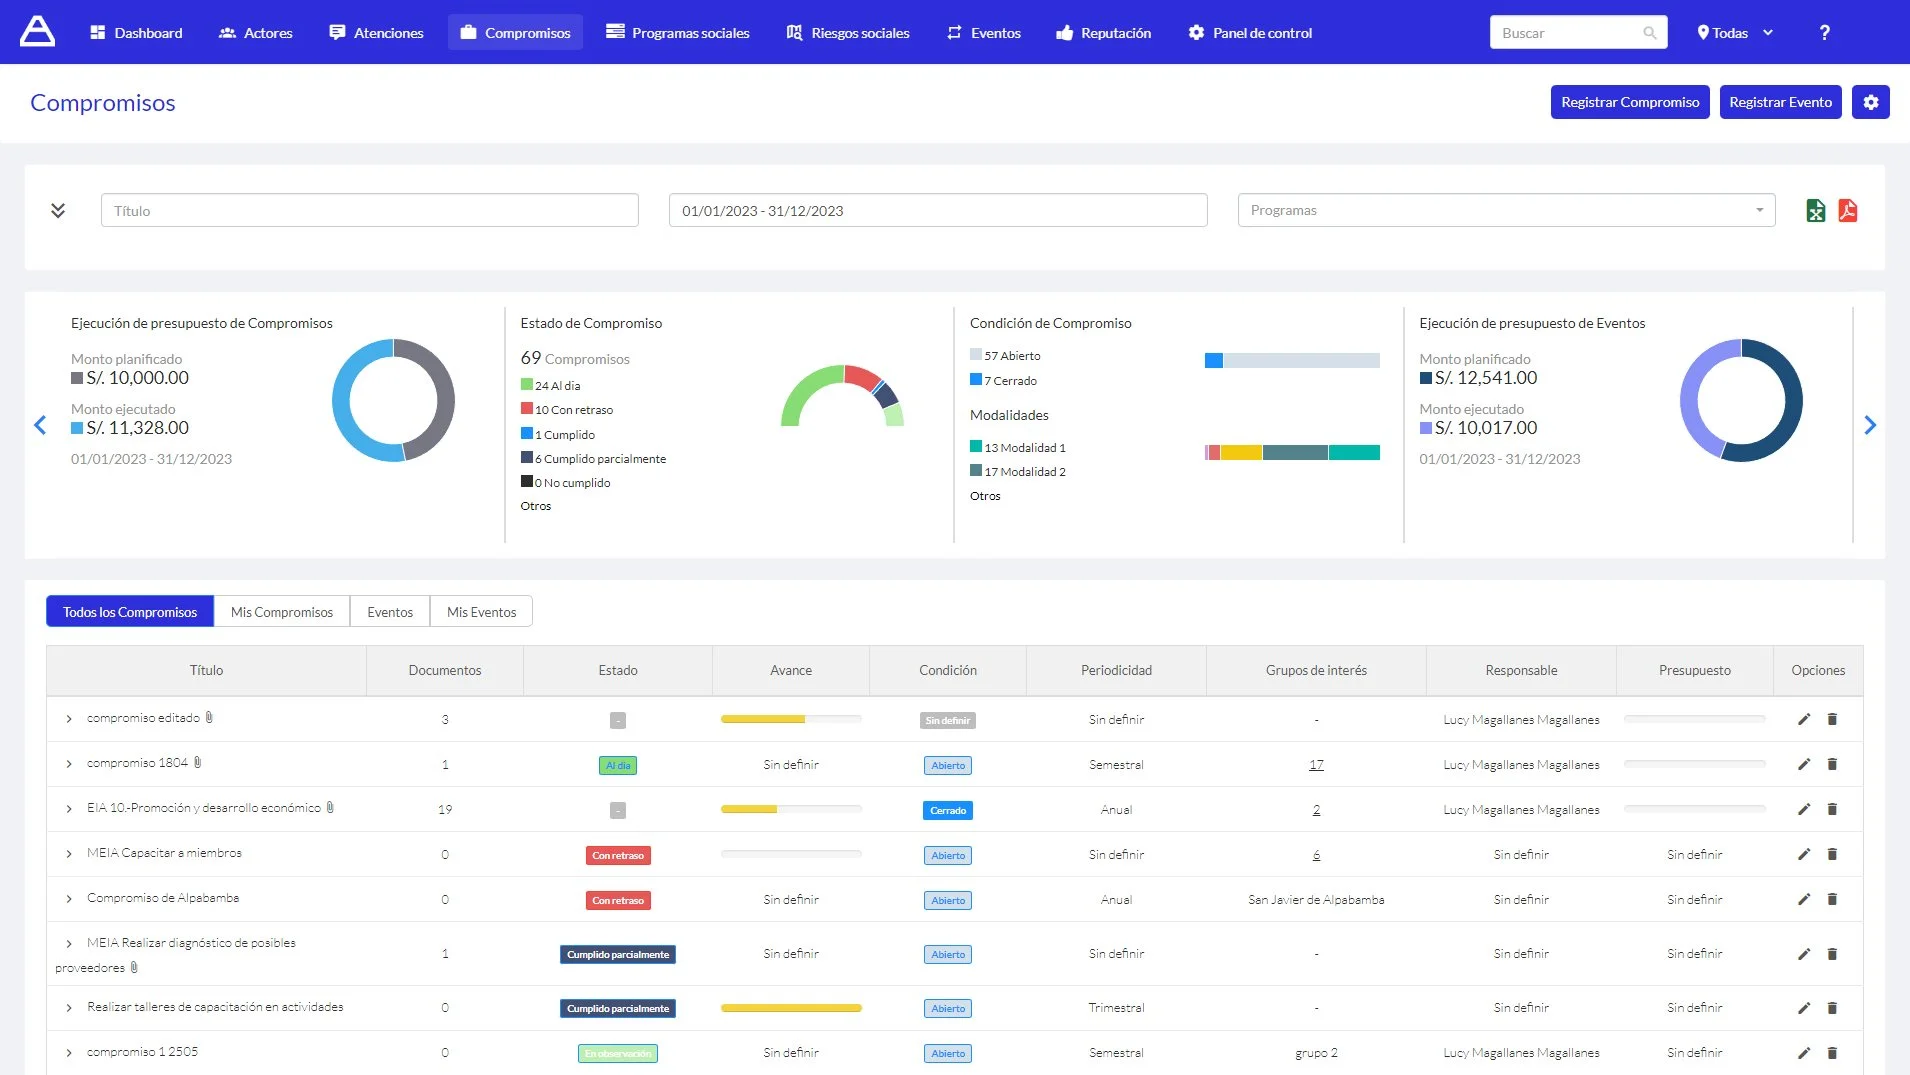
Task: Delete the MEIA Capacitar a miembros row
Action: pyautogui.click(x=1832, y=854)
